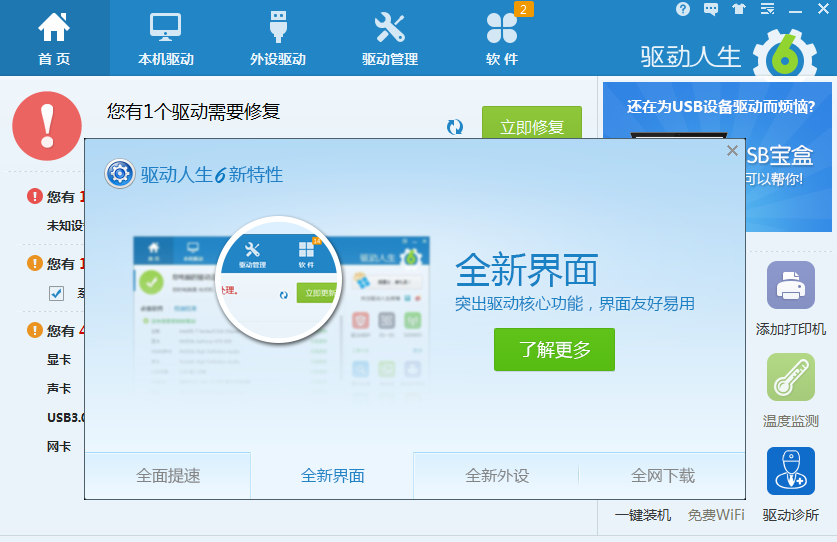Click the 驱动人生6新特性 dialog title
The height and width of the screenshot is (542, 837).
tap(211, 175)
